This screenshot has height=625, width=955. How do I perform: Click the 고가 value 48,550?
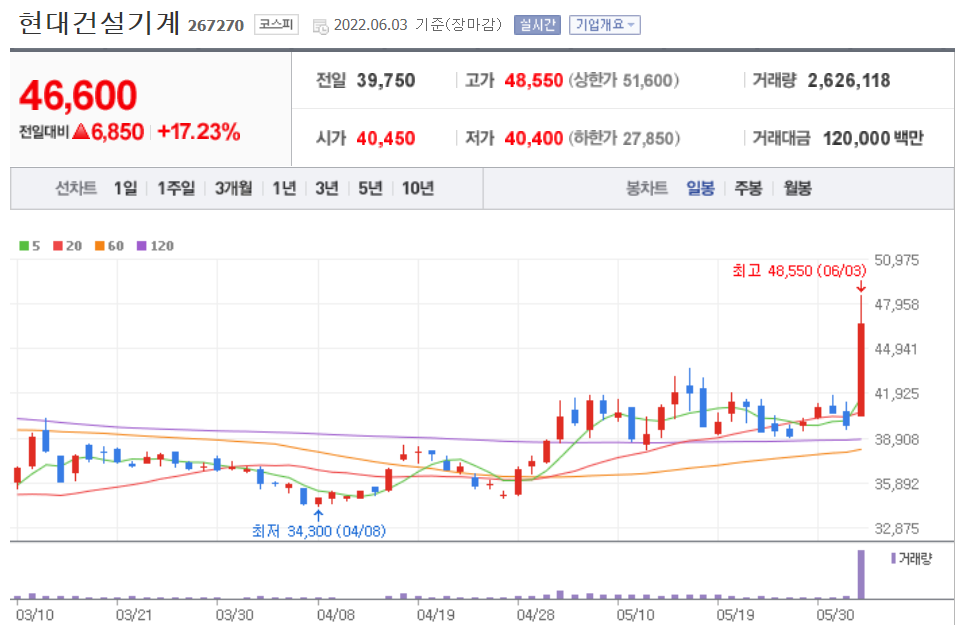[534, 80]
